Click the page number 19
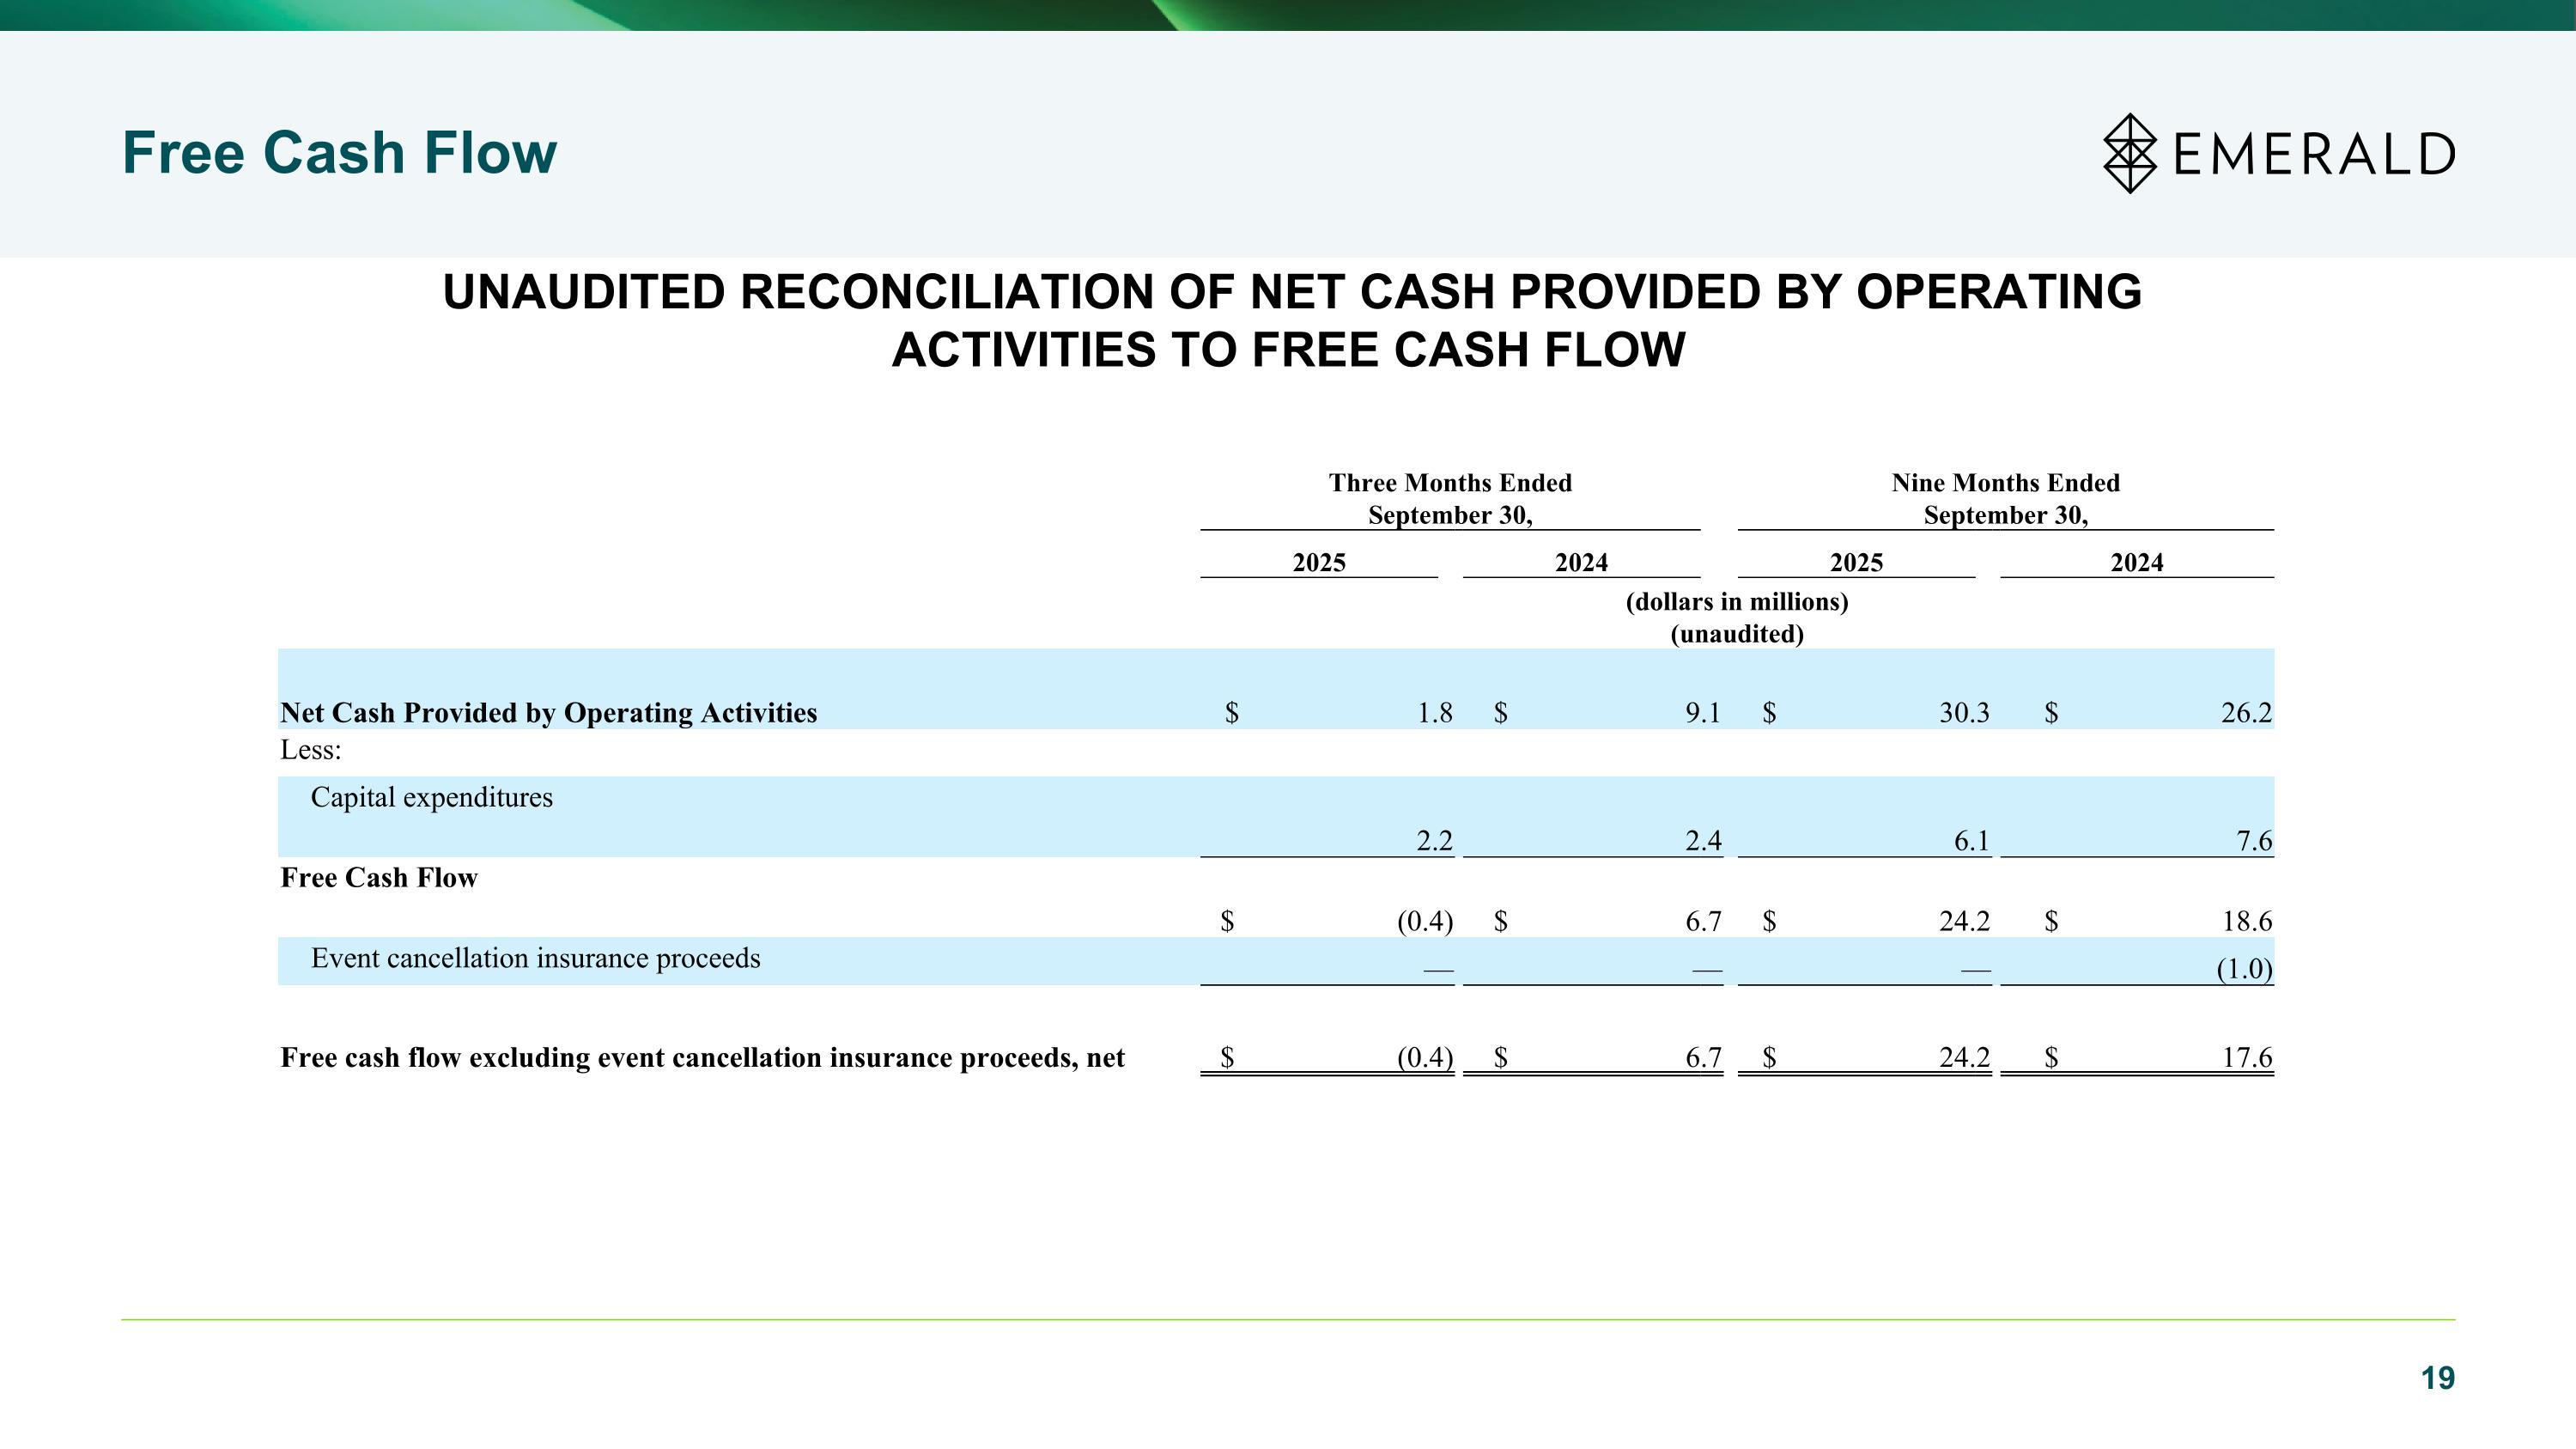Image resolution: width=2576 pixels, height=1449 pixels. click(x=2437, y=1378)
